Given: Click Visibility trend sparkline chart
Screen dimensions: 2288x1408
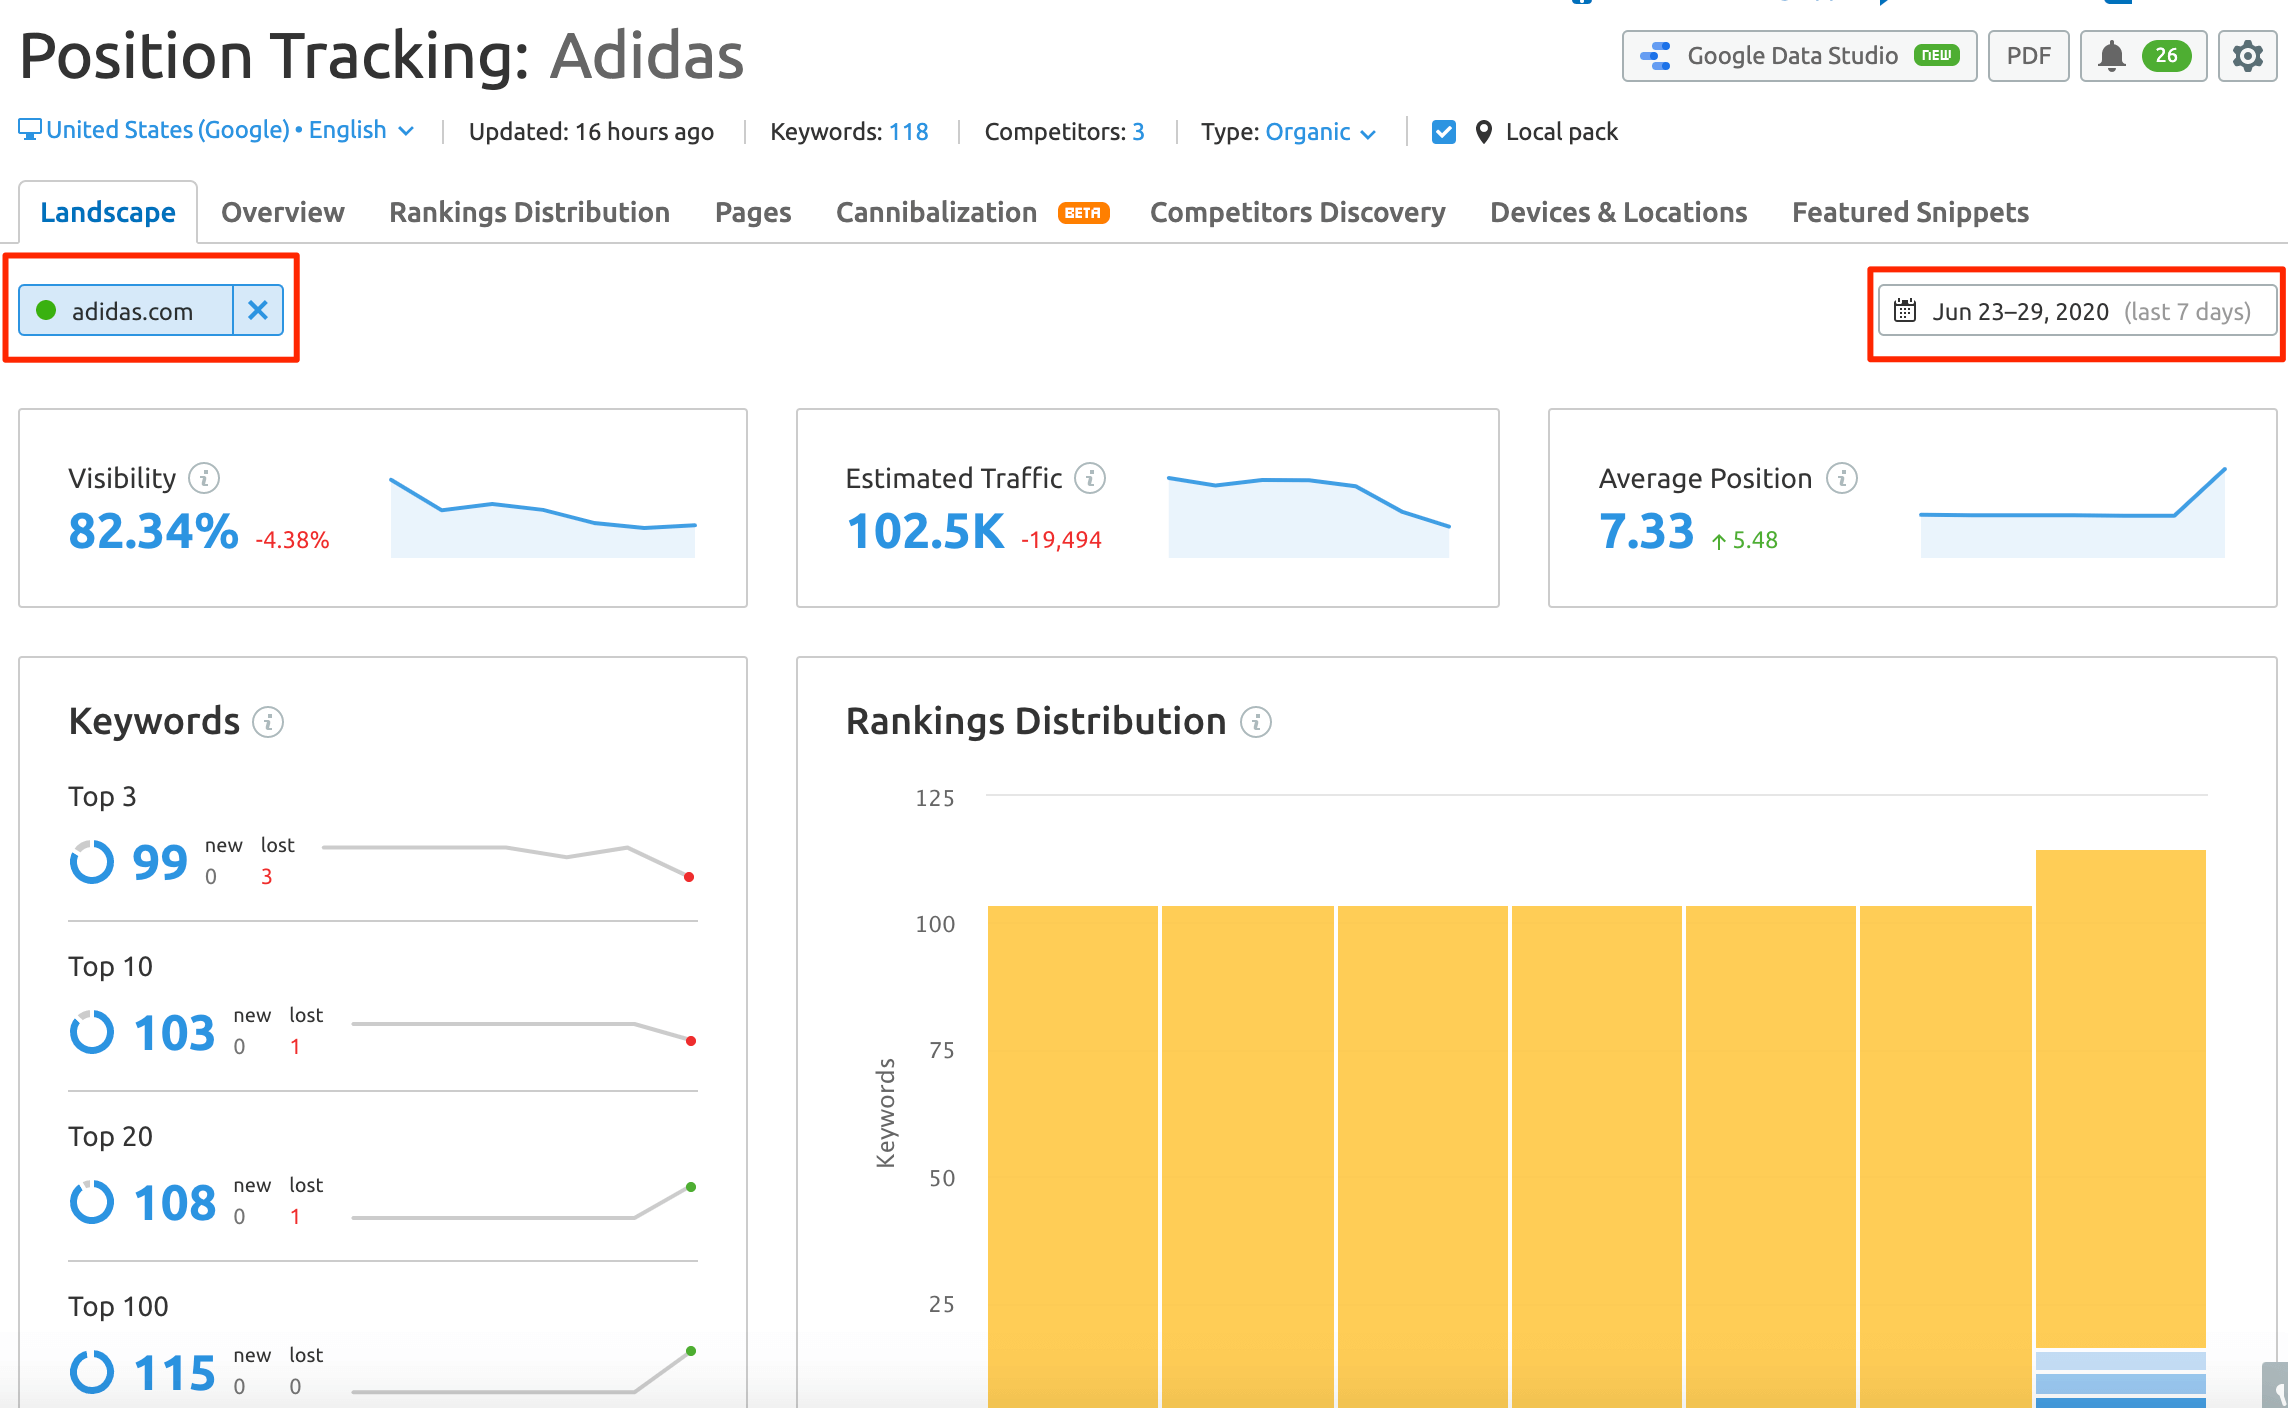Looking at the screenshot, I should pyautogui.click(x=543, y=517).
